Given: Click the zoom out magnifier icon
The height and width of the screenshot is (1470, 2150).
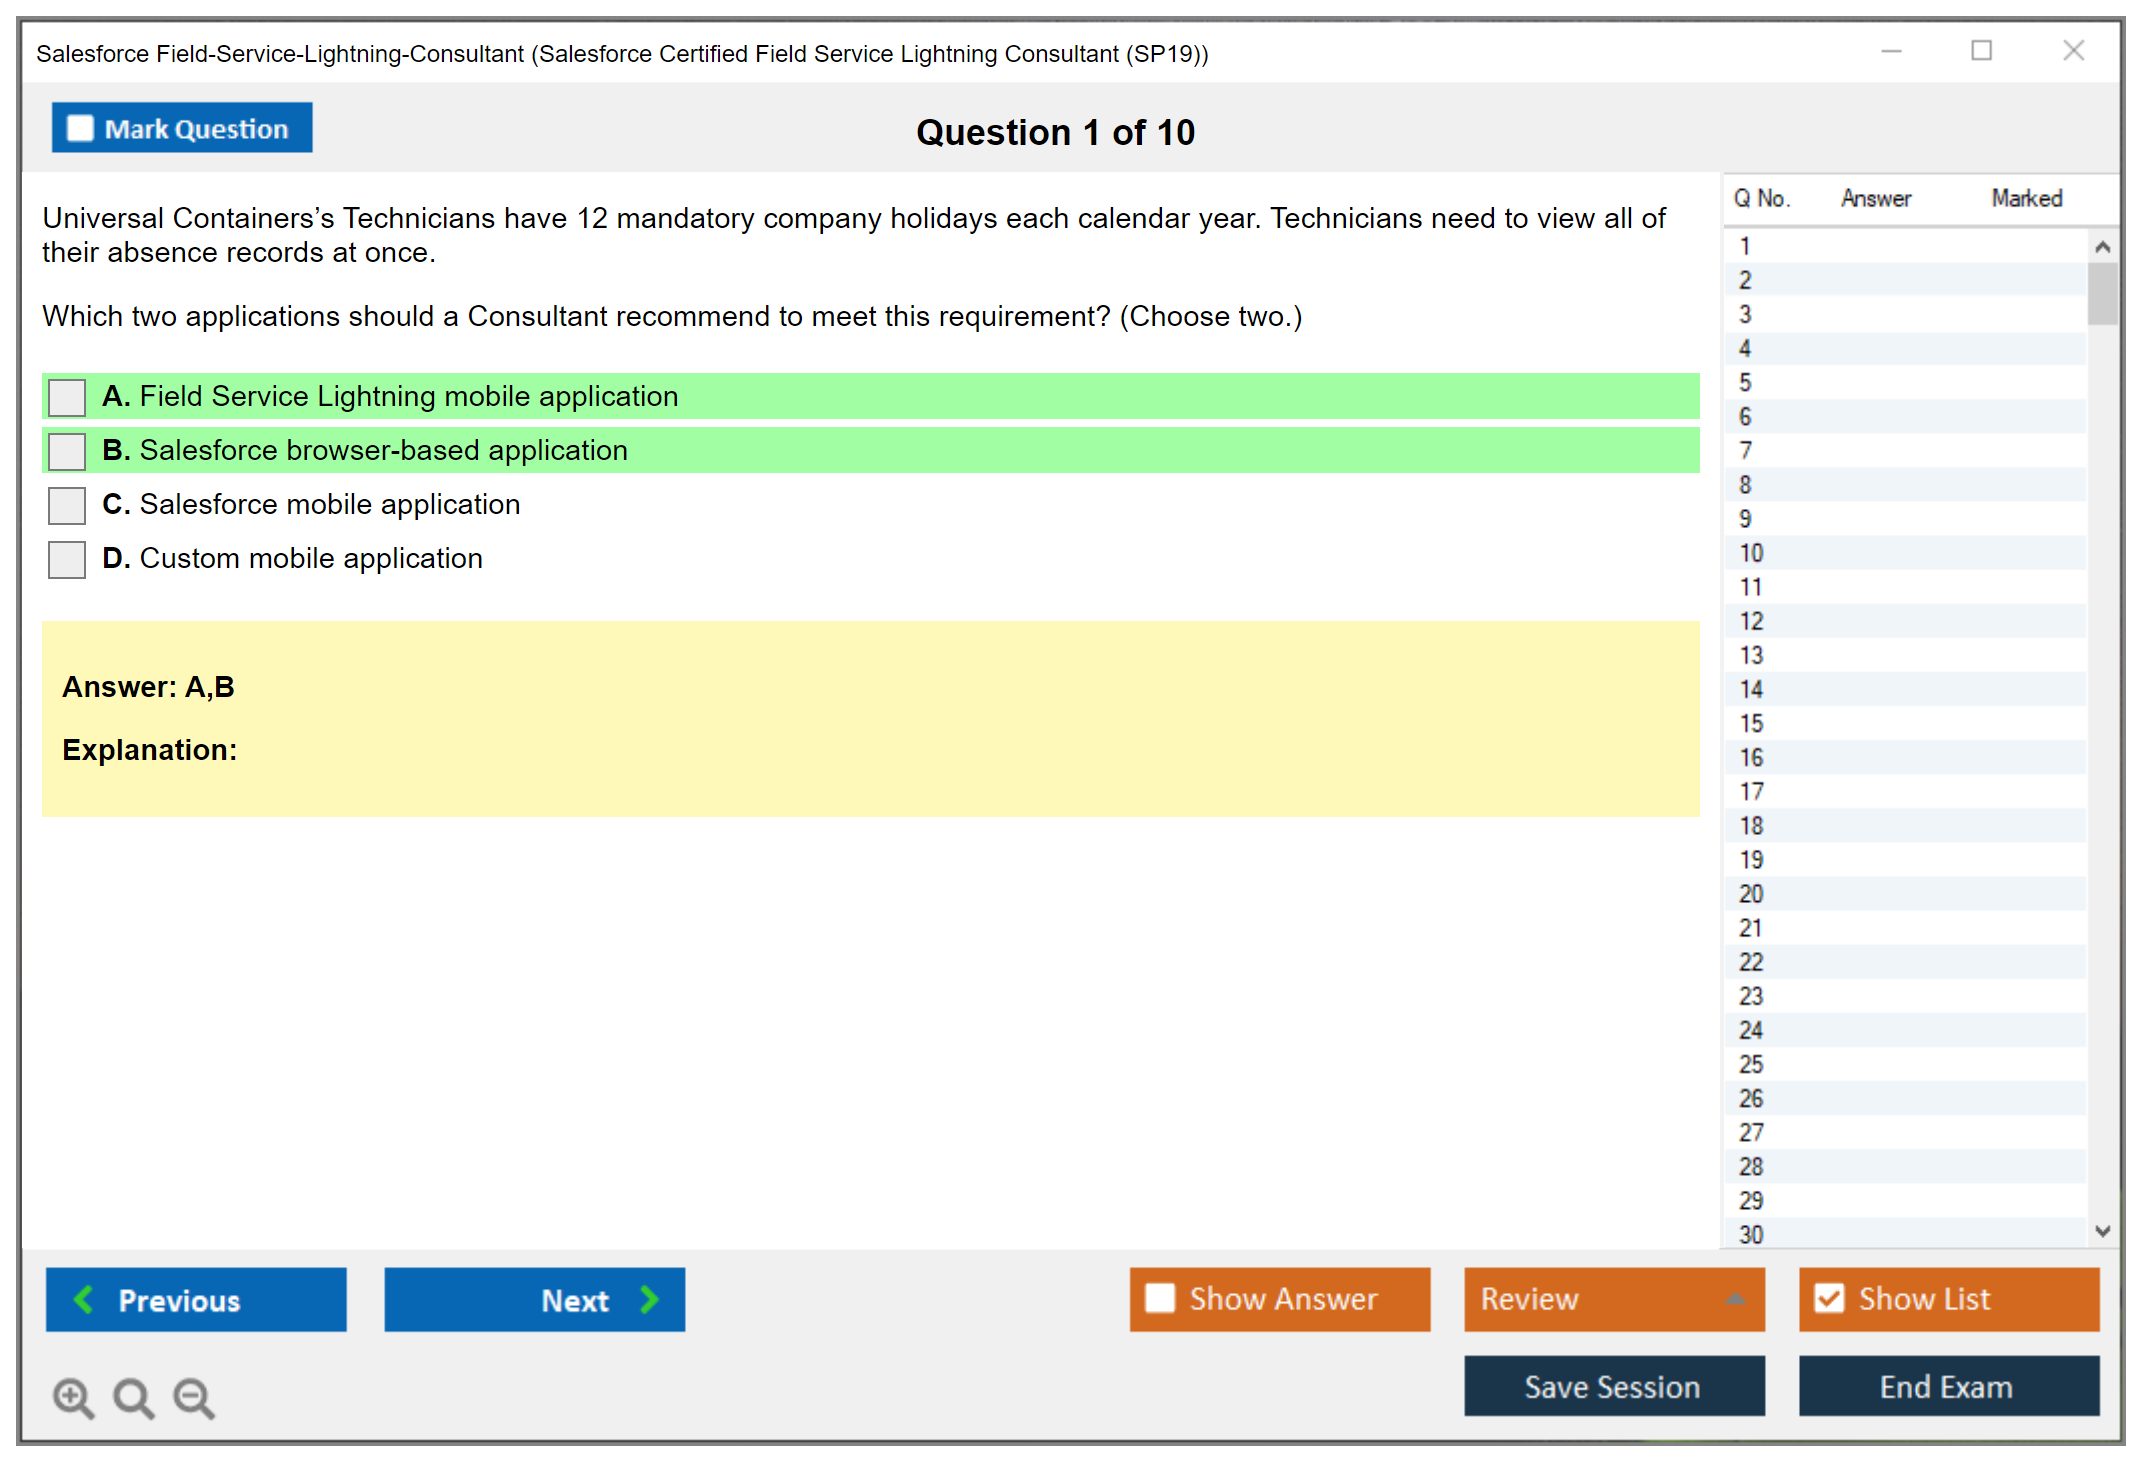Looking at the screenshot, I should 193,1397.
